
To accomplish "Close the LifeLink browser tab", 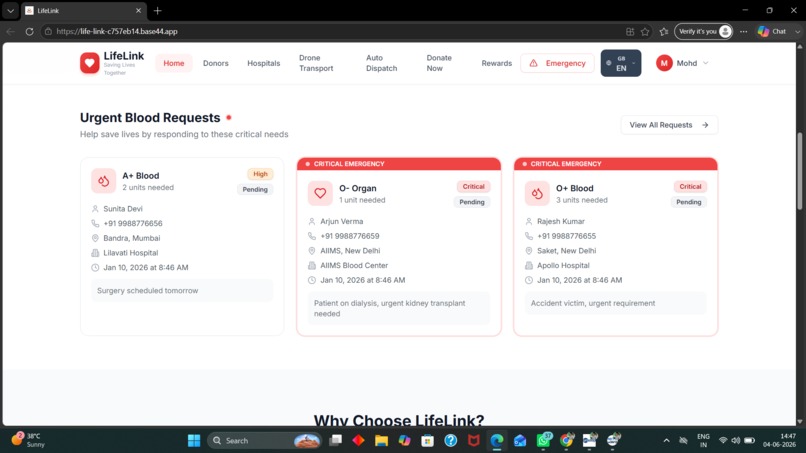I will point(138,10).
